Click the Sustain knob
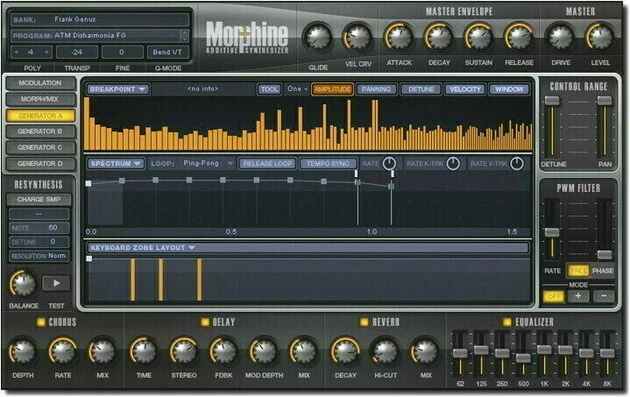 (x=479, y=37)
